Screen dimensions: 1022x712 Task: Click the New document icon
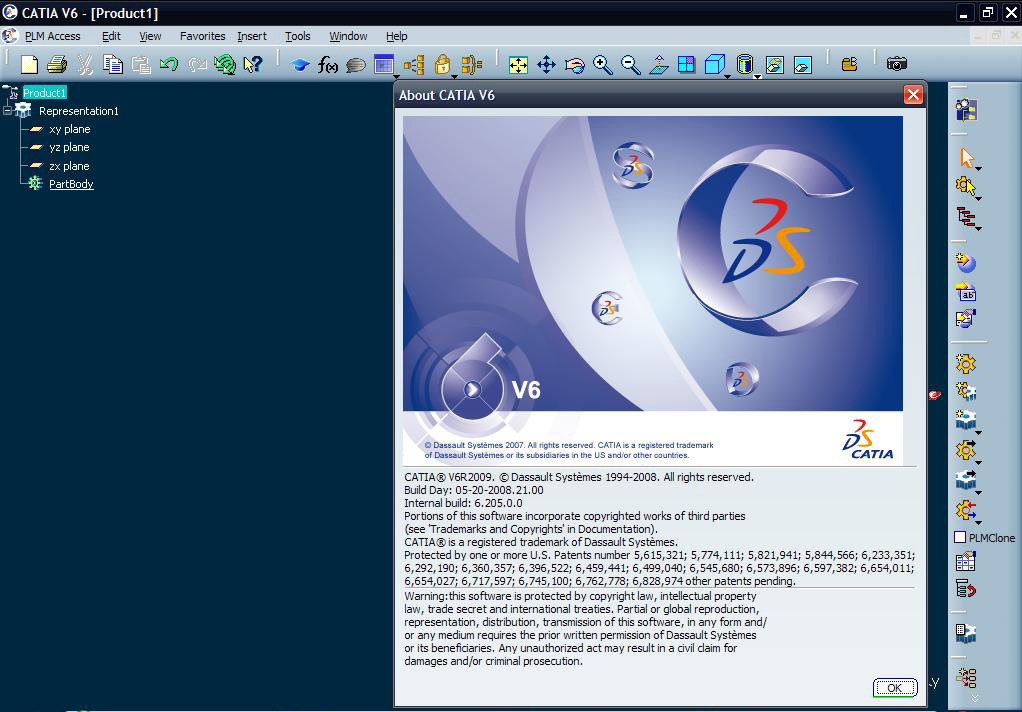[x=29, y=64]
